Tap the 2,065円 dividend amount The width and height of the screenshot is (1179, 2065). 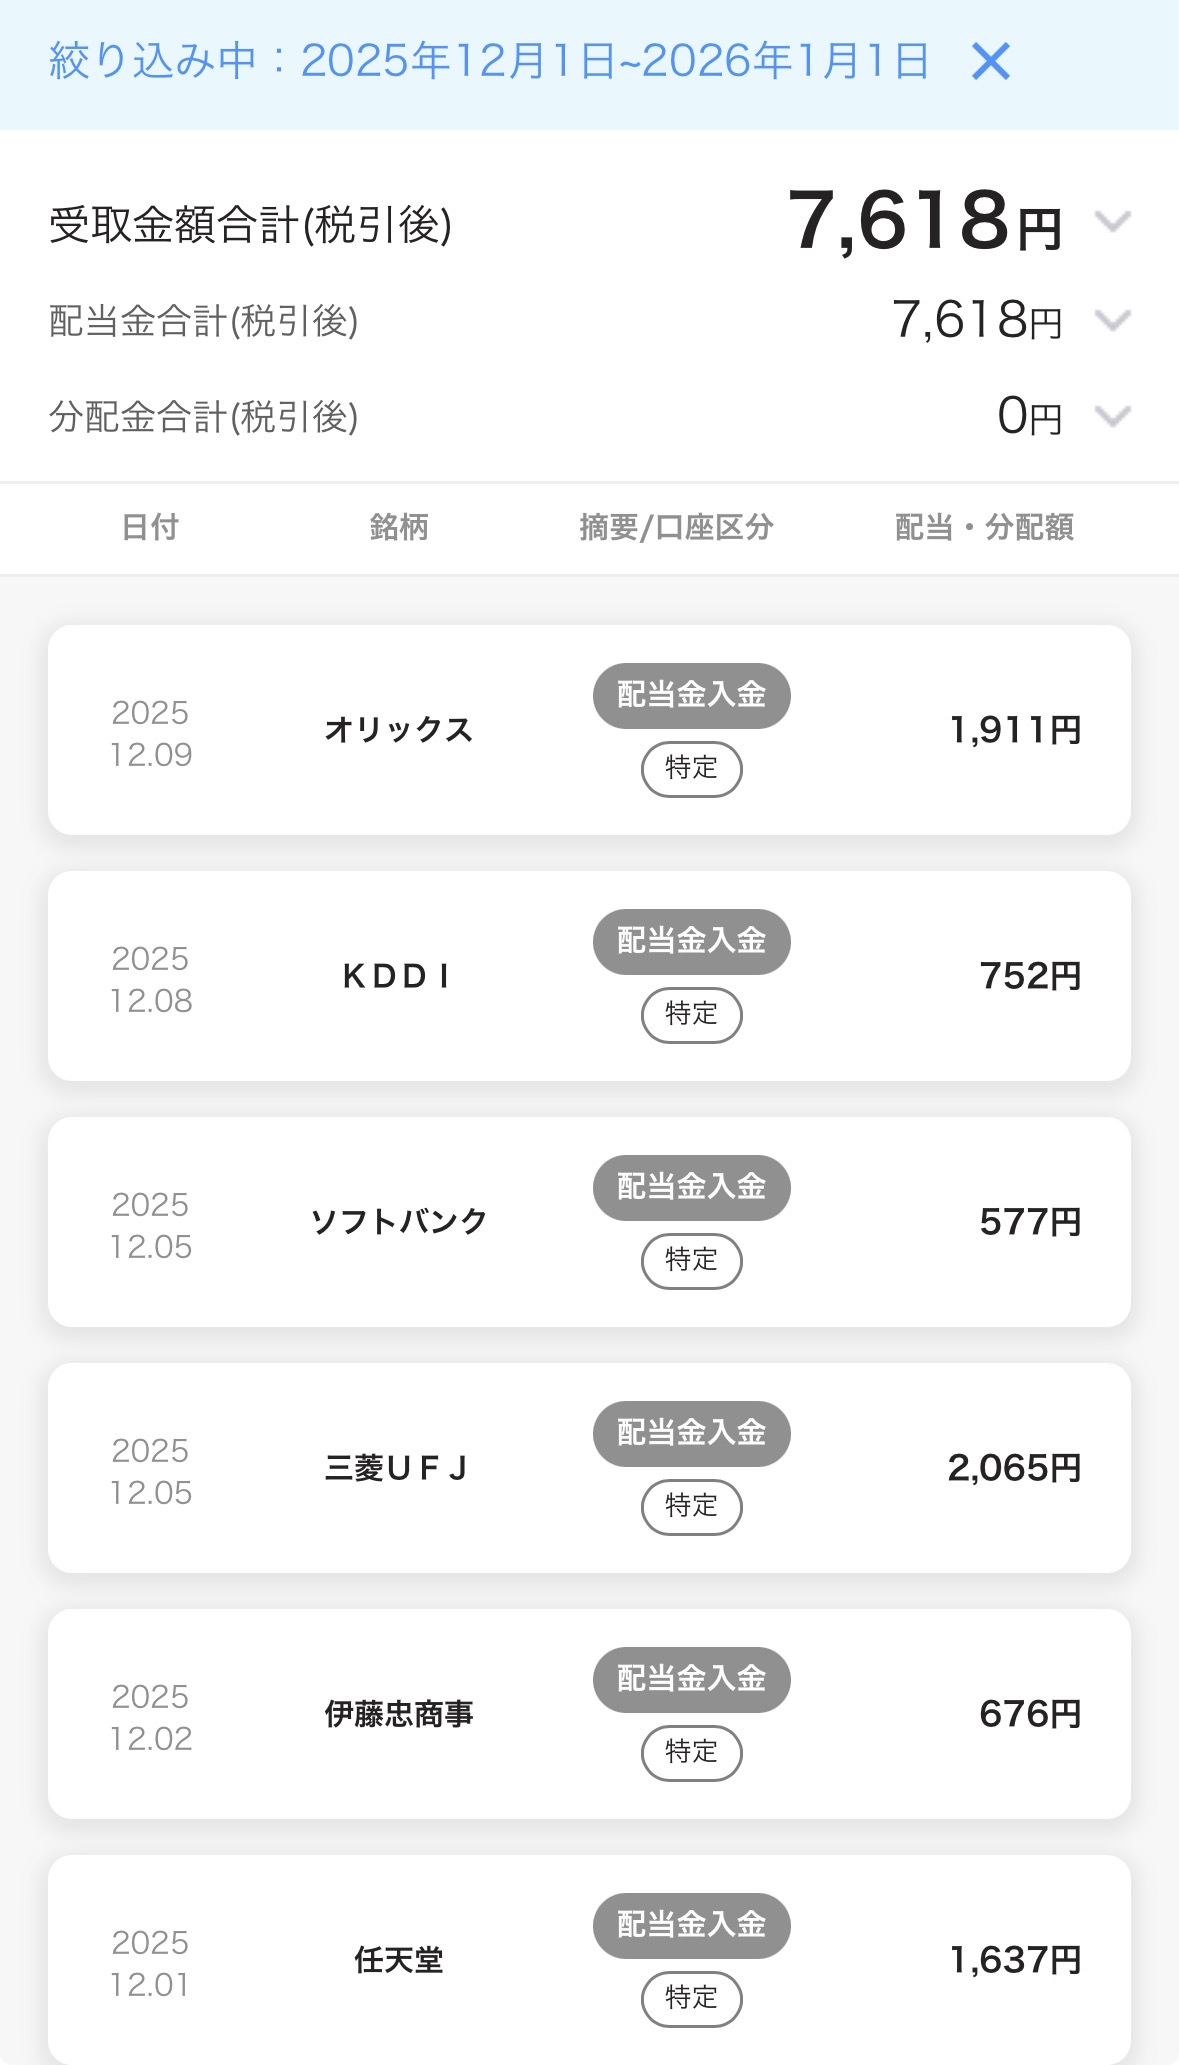(1014, 1468)
